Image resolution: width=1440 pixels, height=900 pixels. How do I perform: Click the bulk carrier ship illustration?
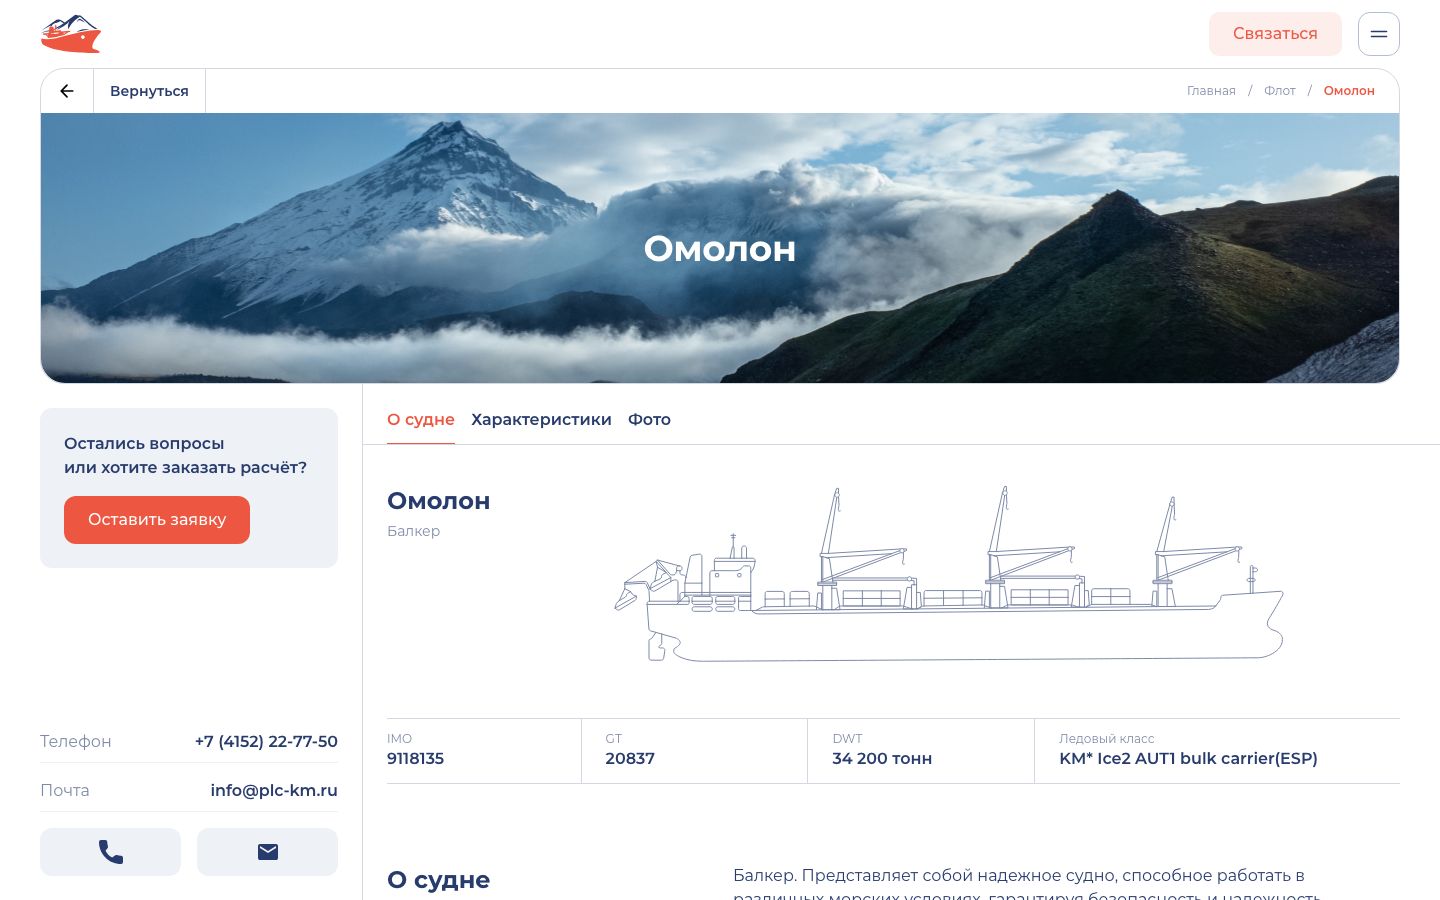pyautogui.click(x=948, y=574)
